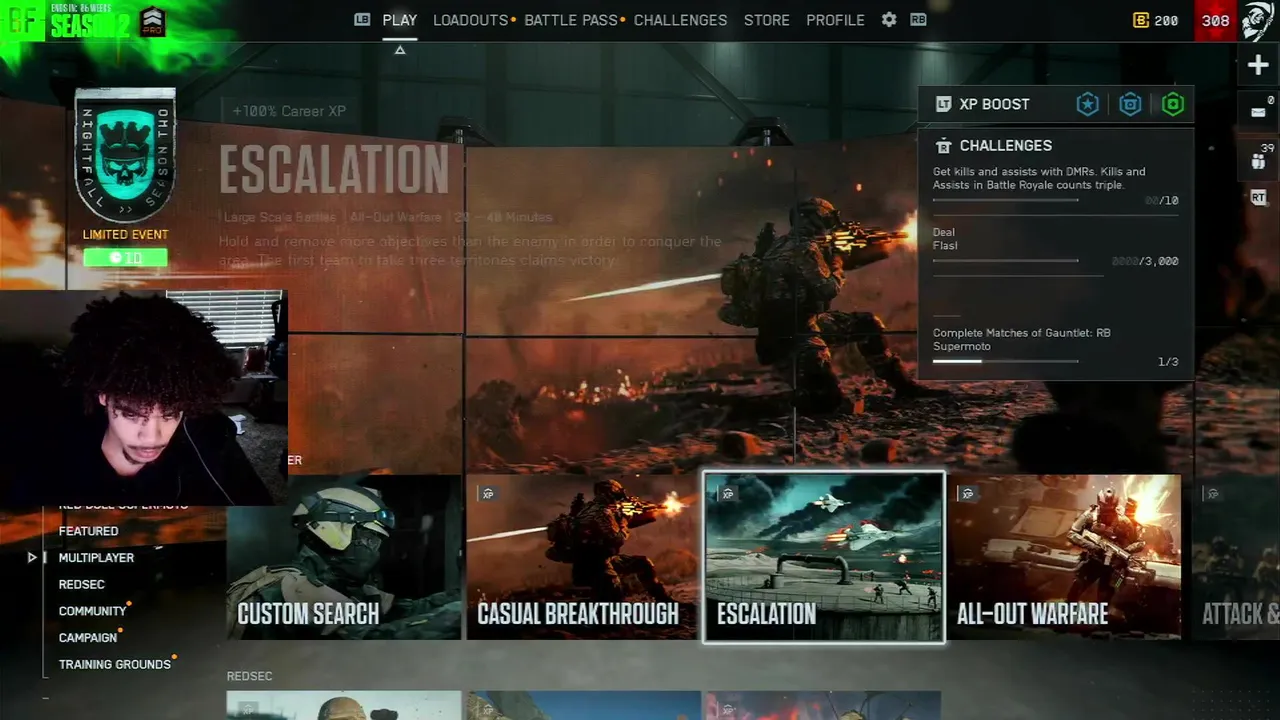1280x720 pixels.
Task: Select MULTIPLAYER in the side menu
Action: pyautogui.click(x=96, y=557)
